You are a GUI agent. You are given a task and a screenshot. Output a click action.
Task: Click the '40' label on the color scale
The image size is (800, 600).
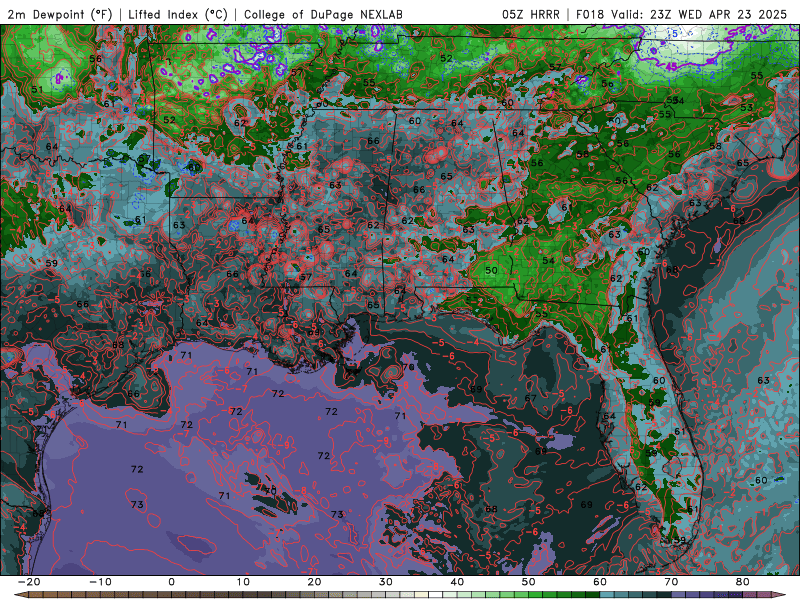457,582
